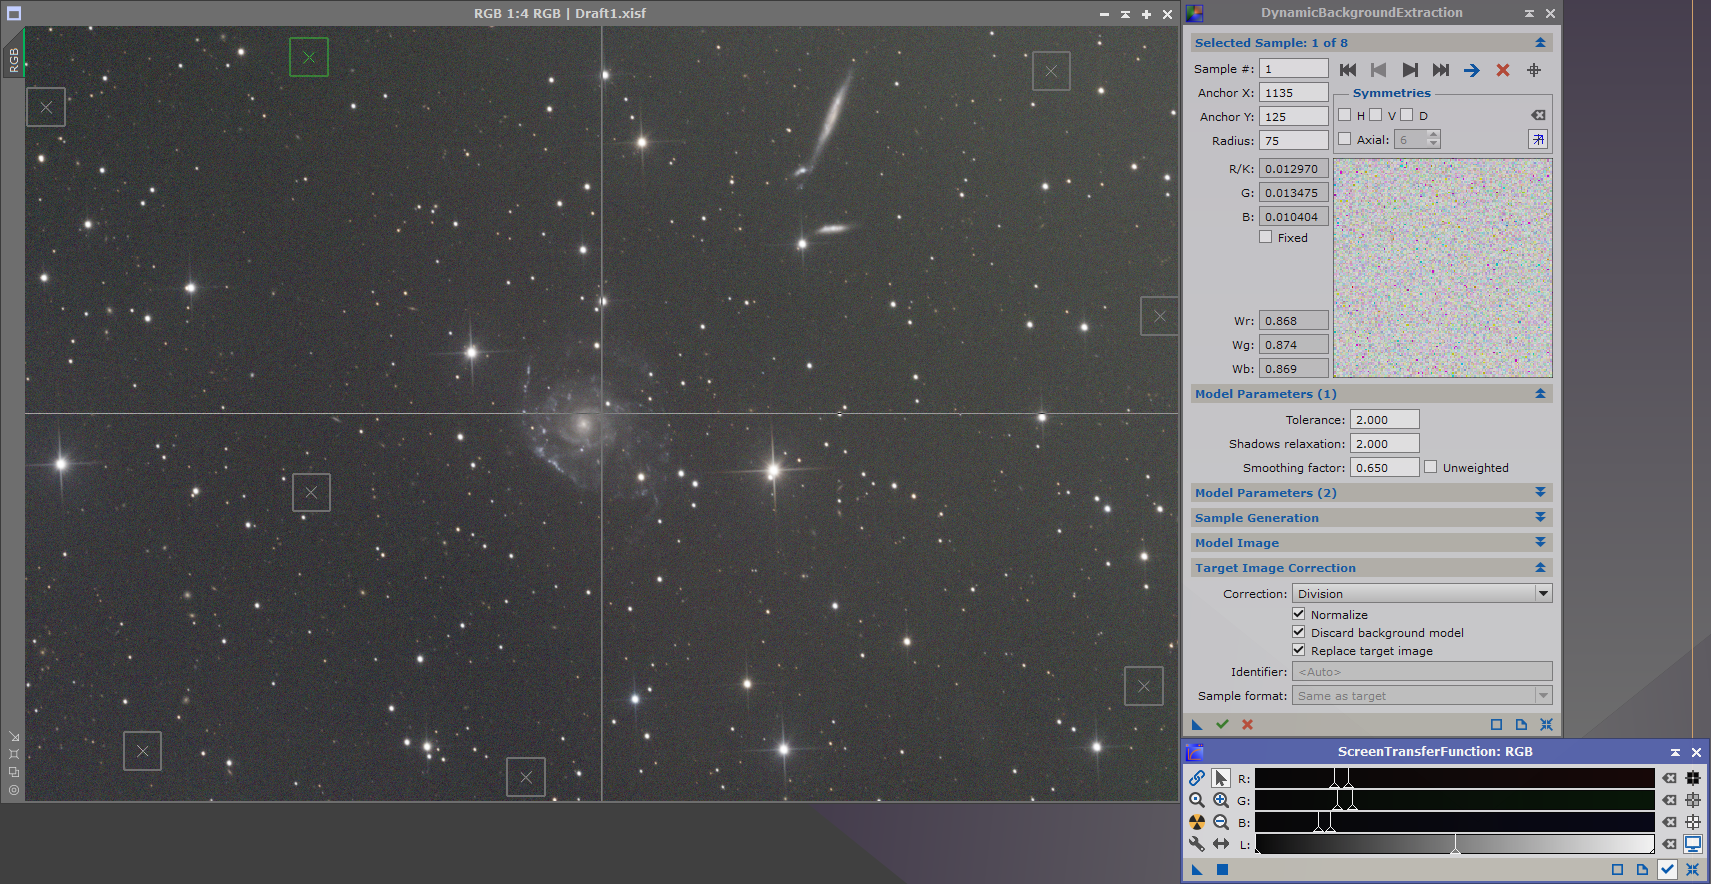Toggle Discard background model option
The height and width of the screenshot is (884, 1711).
(x=1299, y=632)
